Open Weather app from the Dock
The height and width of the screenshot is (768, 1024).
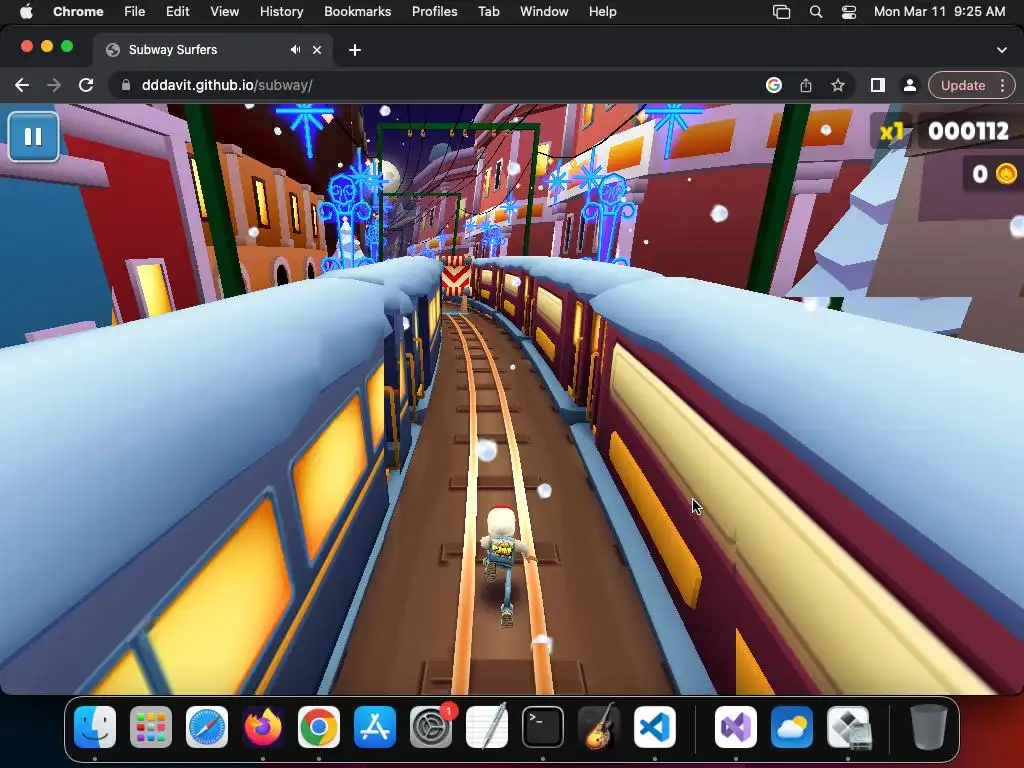(792, 727)
